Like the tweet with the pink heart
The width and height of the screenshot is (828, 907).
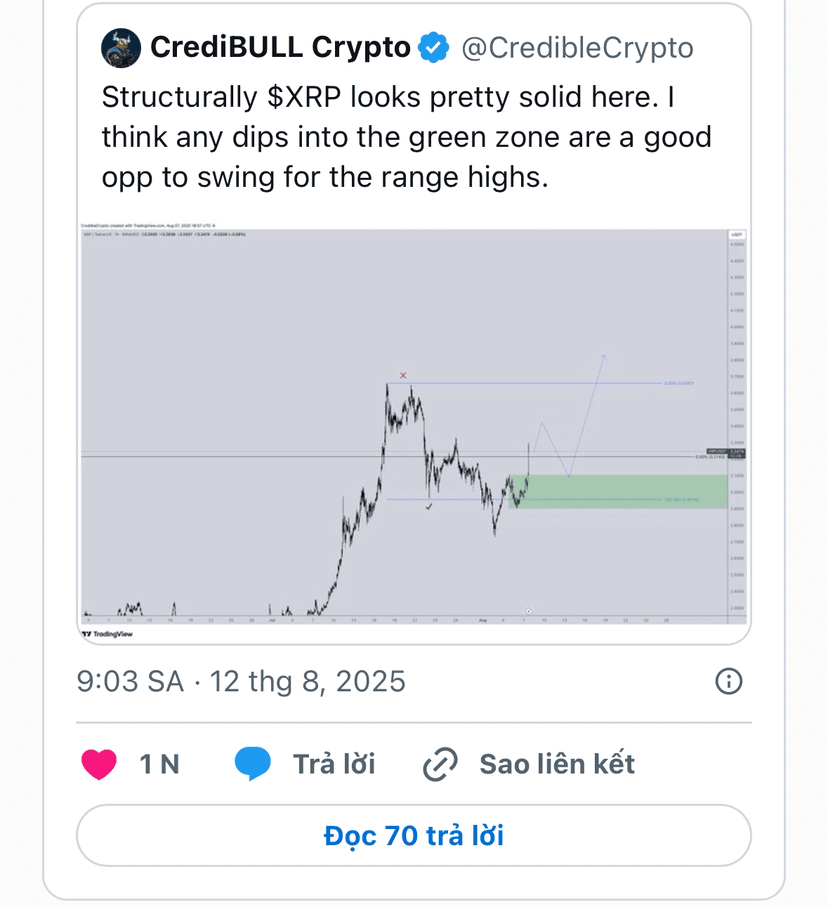click(x=99, y=764)
